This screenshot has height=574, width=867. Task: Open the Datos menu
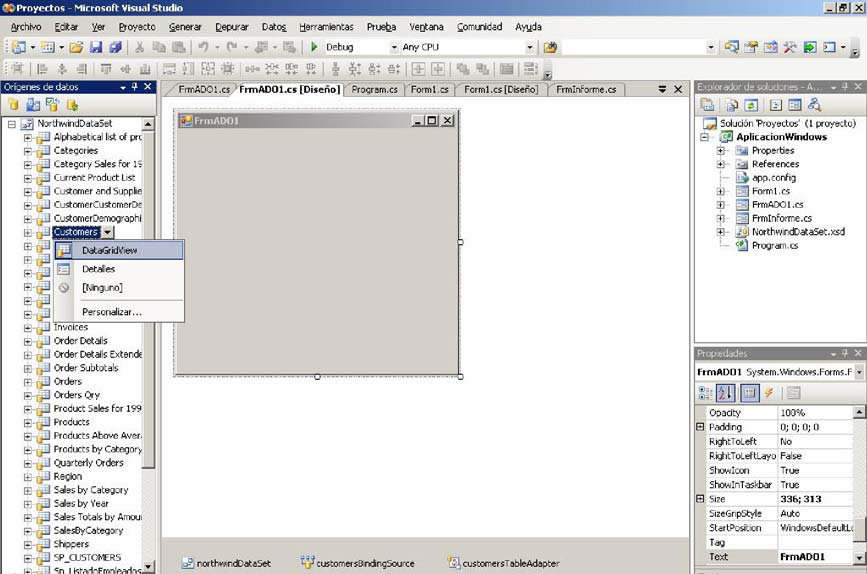274,27
